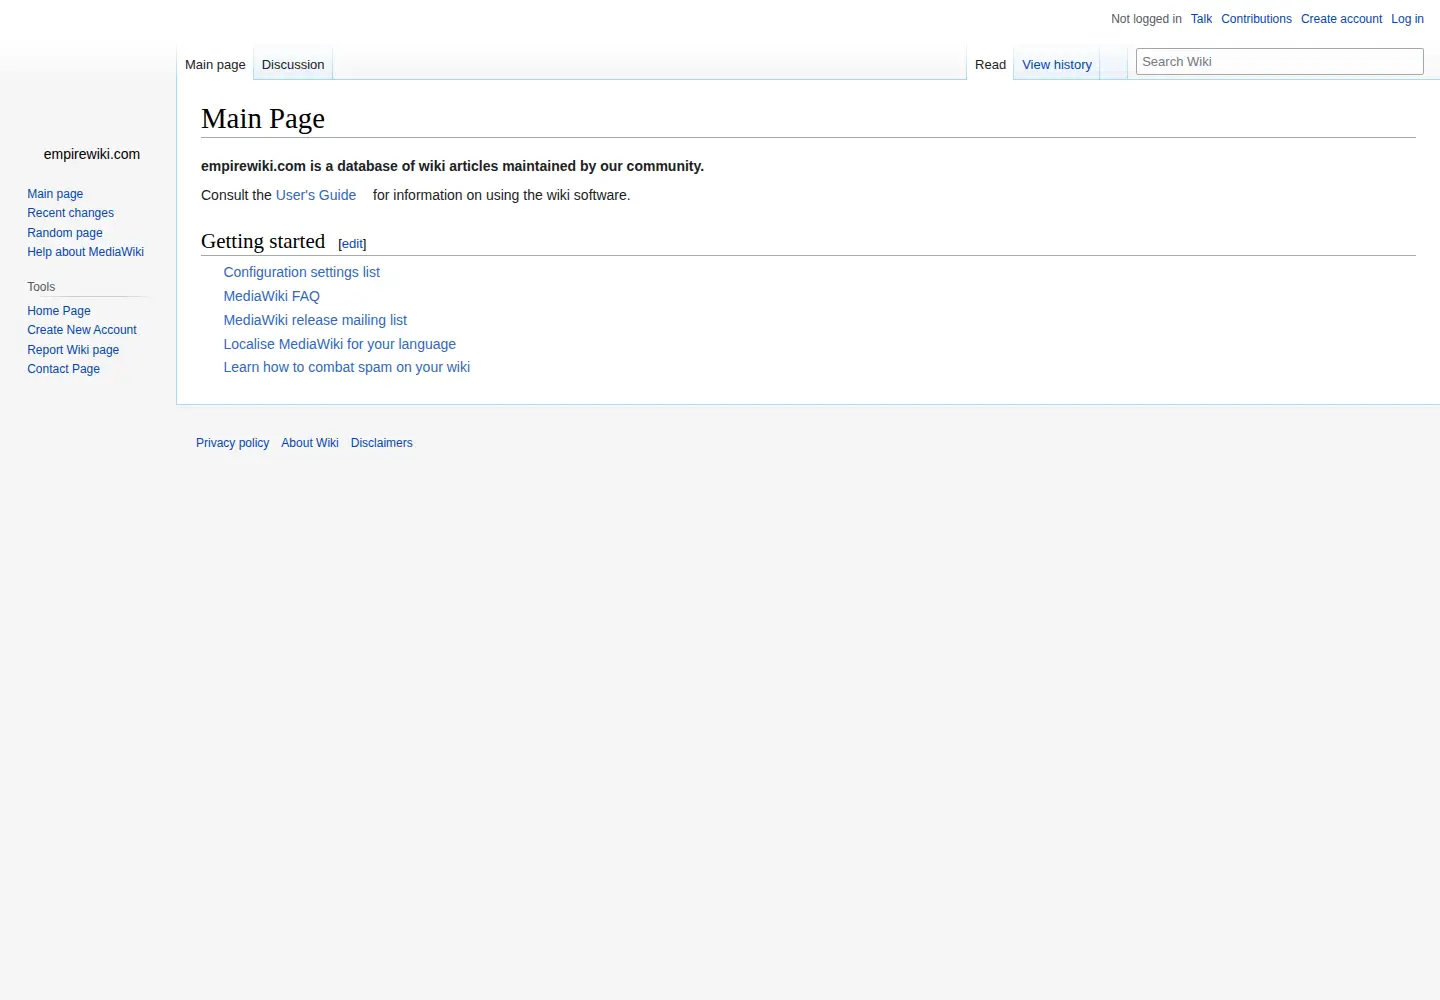Open the Contributions link
The width and height of the screenshot is (1440, 1000).
tap(1256, 19)
